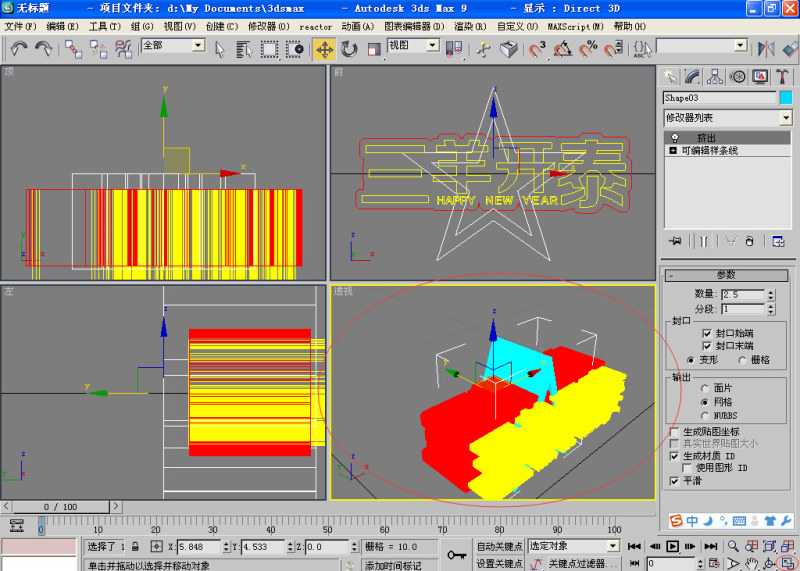Select the Select and Link tool
The width and height of the screenshot is (800, 571).
pos(73,49)
